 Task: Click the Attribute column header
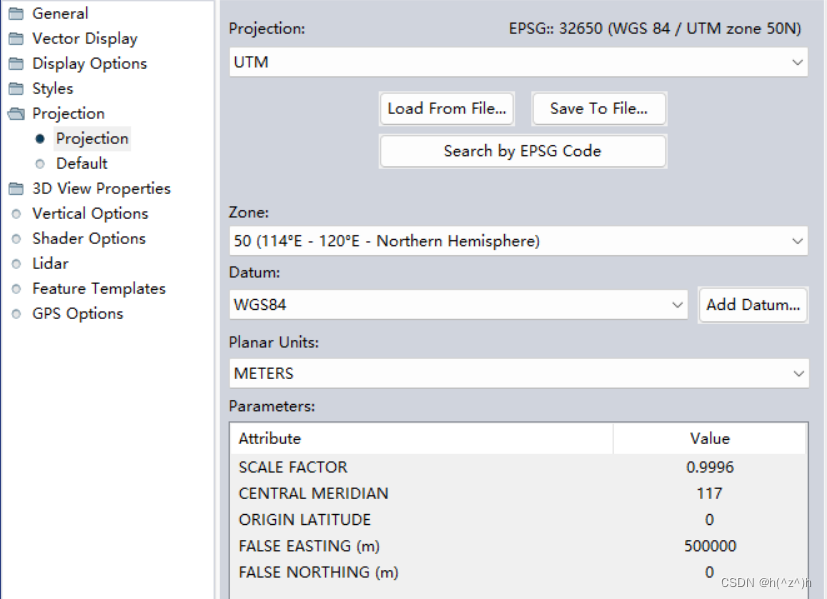click(x=421, y=439)
